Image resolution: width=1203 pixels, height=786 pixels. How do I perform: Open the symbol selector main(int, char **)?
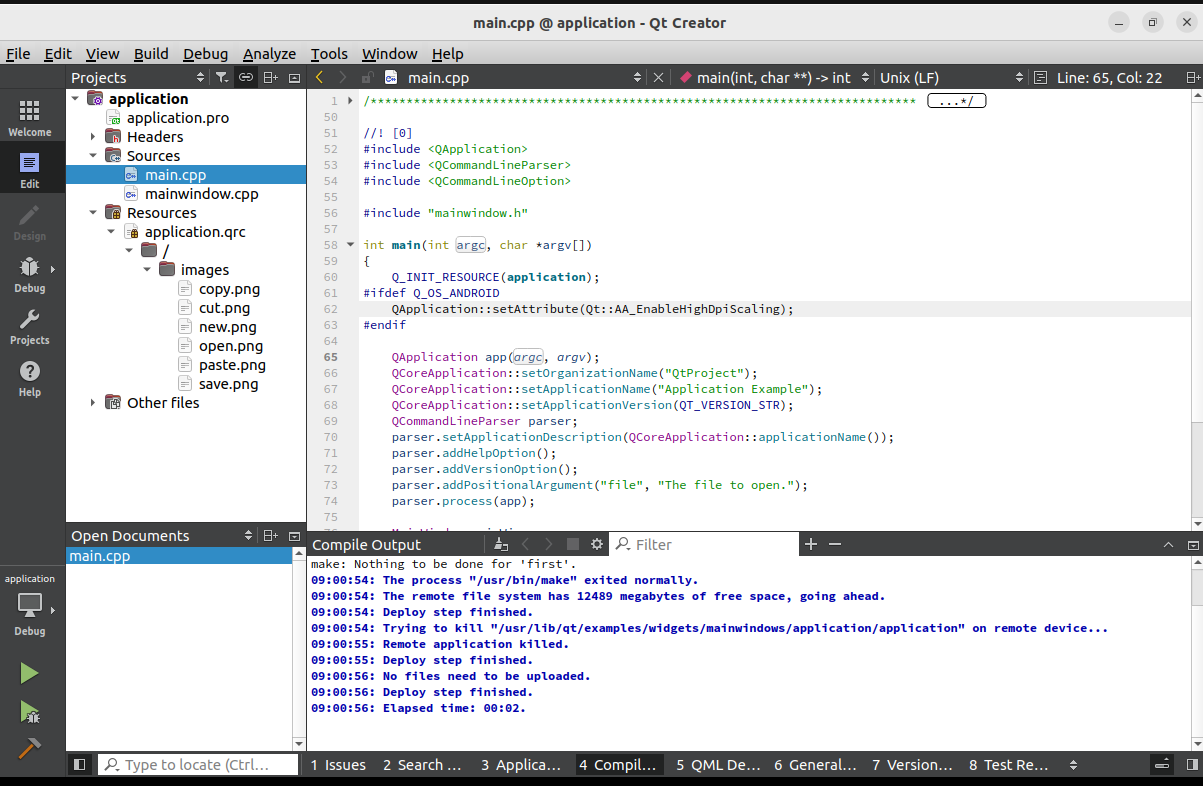[773, 77]
